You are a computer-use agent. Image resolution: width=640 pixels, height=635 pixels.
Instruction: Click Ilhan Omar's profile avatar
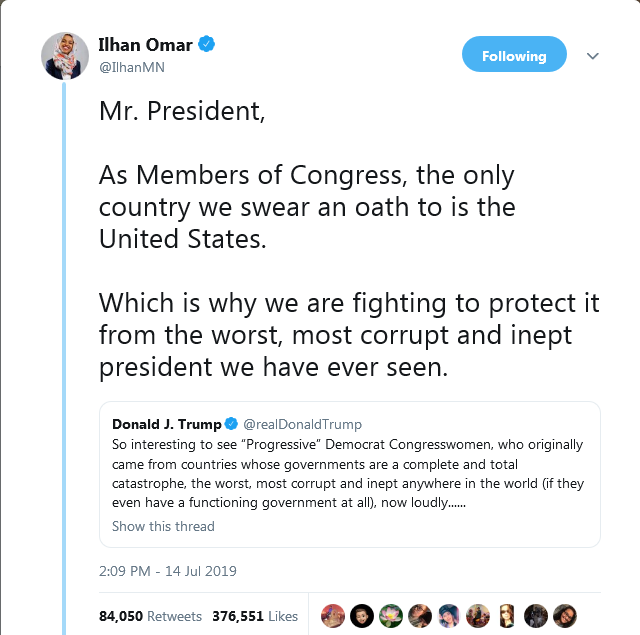click(65, 56)
